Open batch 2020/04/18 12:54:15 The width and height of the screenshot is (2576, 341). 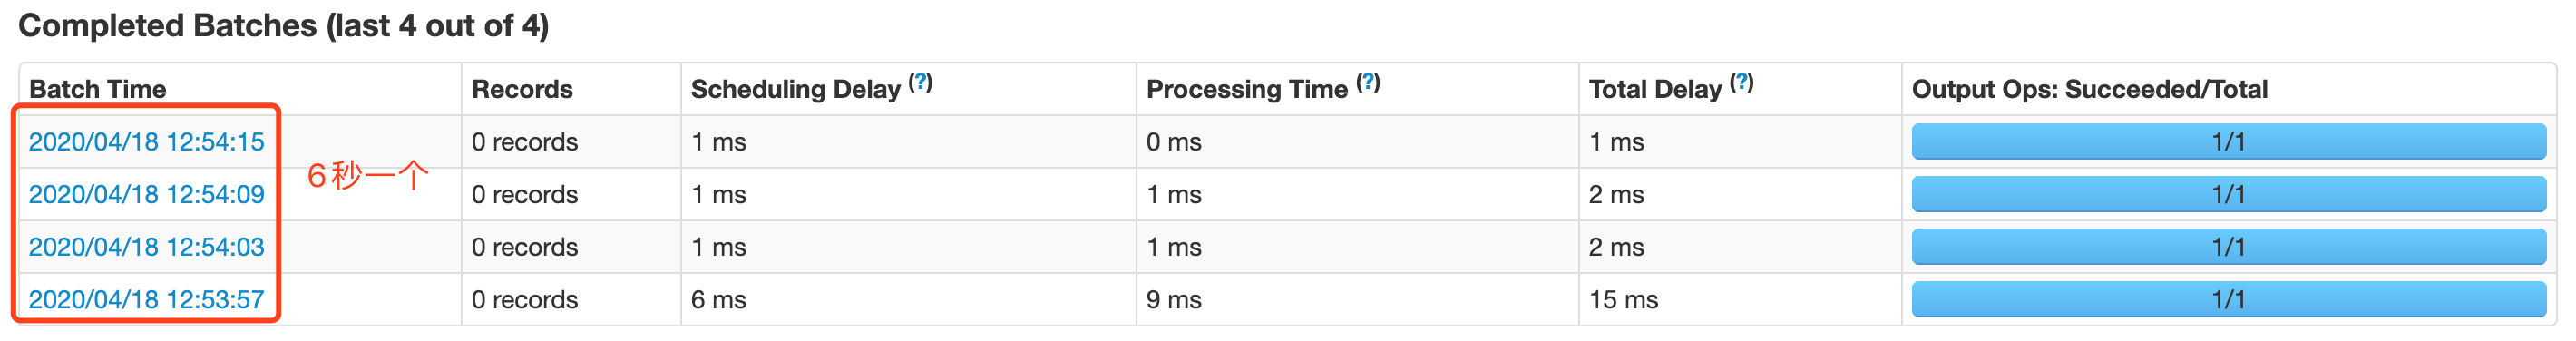click(x=146, y=142)
